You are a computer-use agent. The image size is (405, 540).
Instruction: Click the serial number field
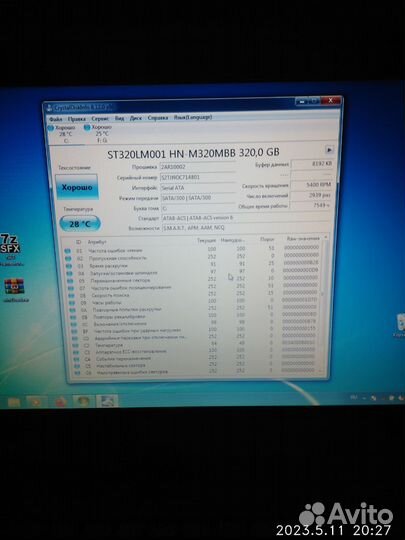click(x=198, y=177)
